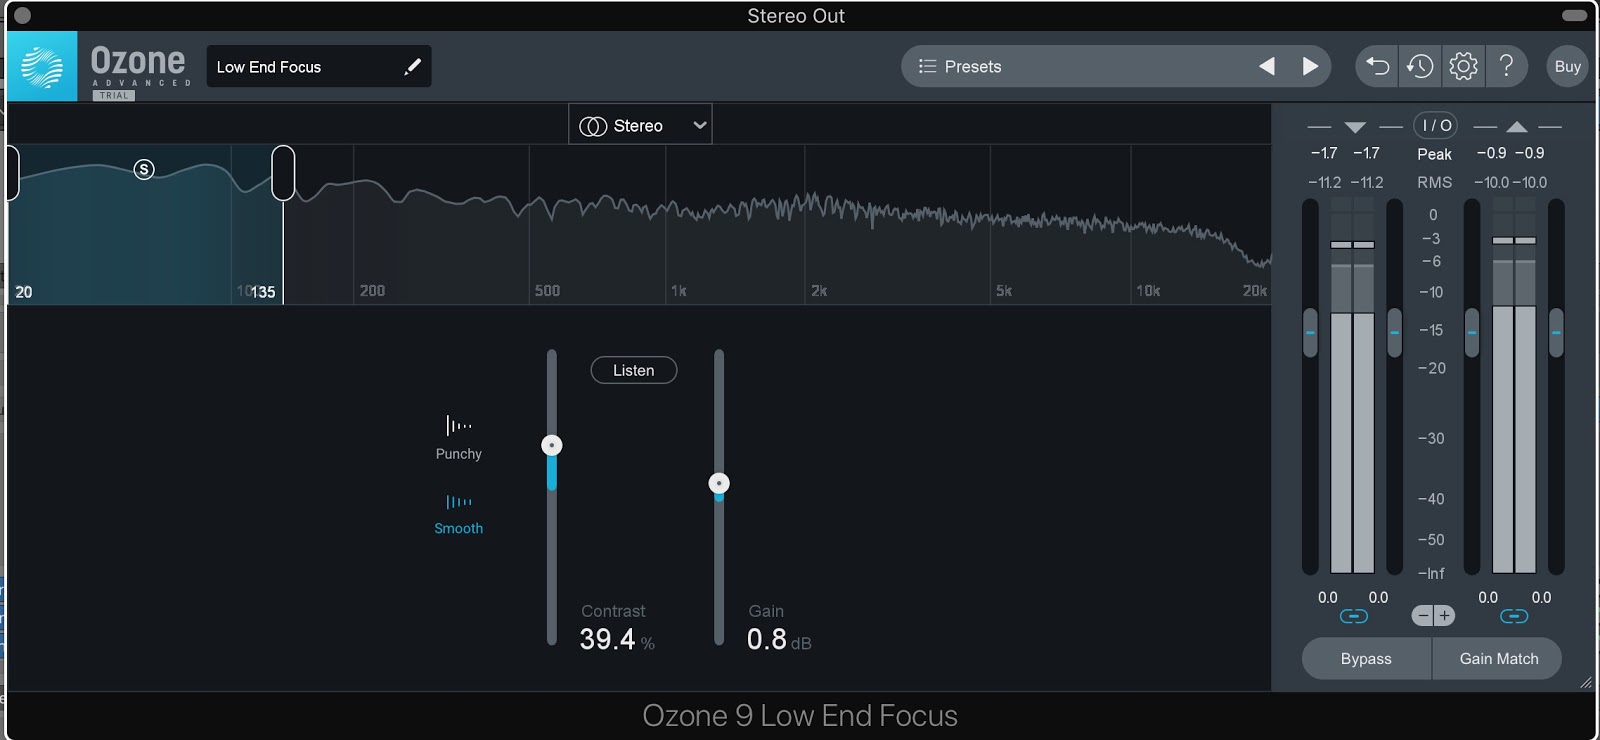1600x740 pixels.
Task: Toggle input gain link icon
Action: pos(1353,616)
